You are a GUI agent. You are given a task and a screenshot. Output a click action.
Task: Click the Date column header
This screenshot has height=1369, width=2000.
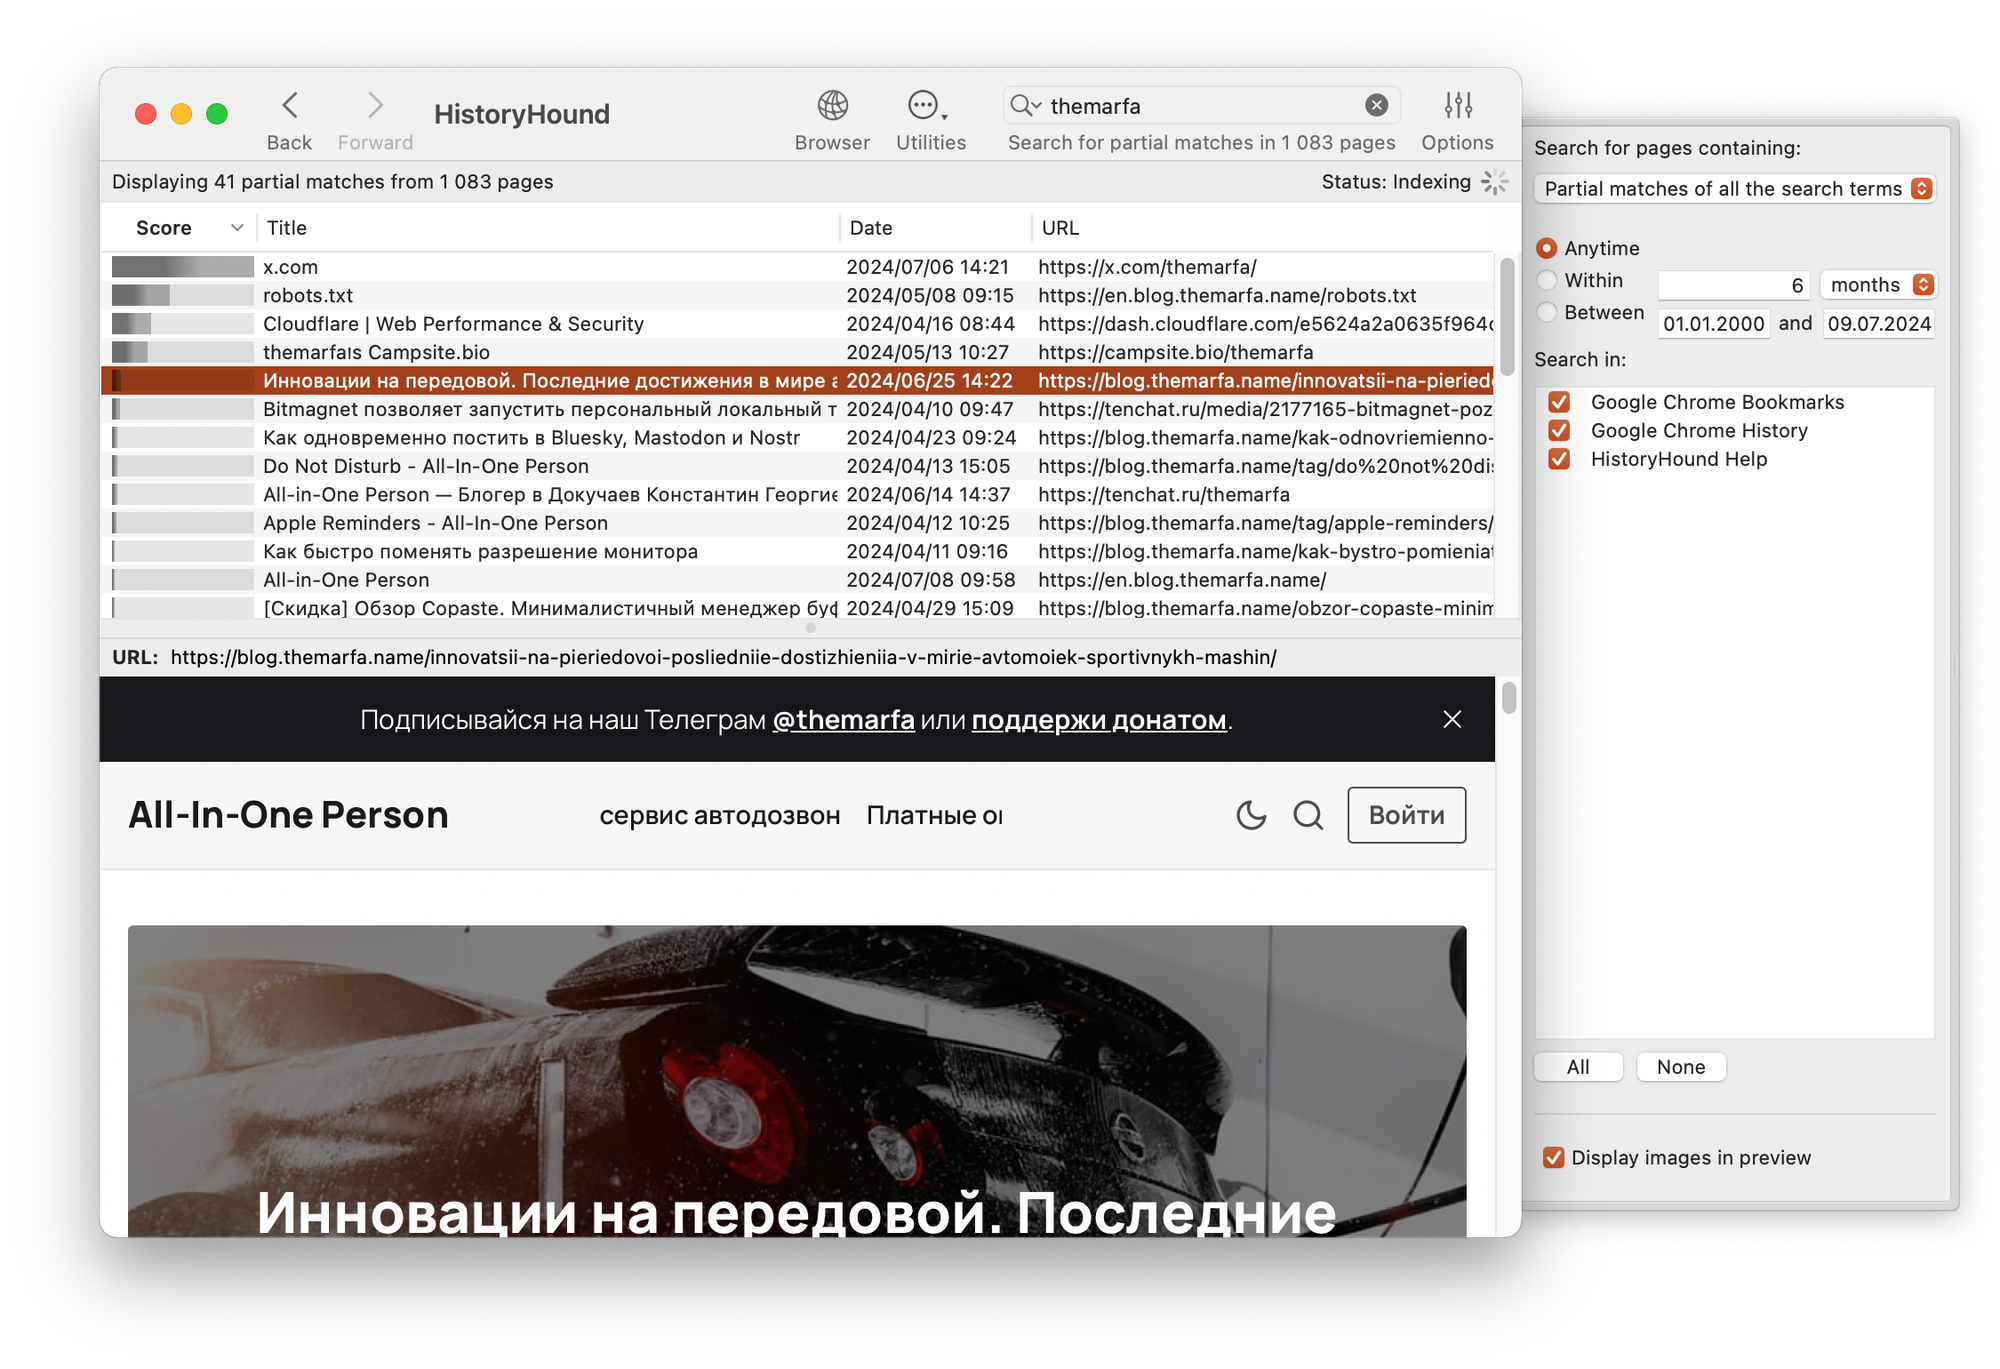pos(871,228)
